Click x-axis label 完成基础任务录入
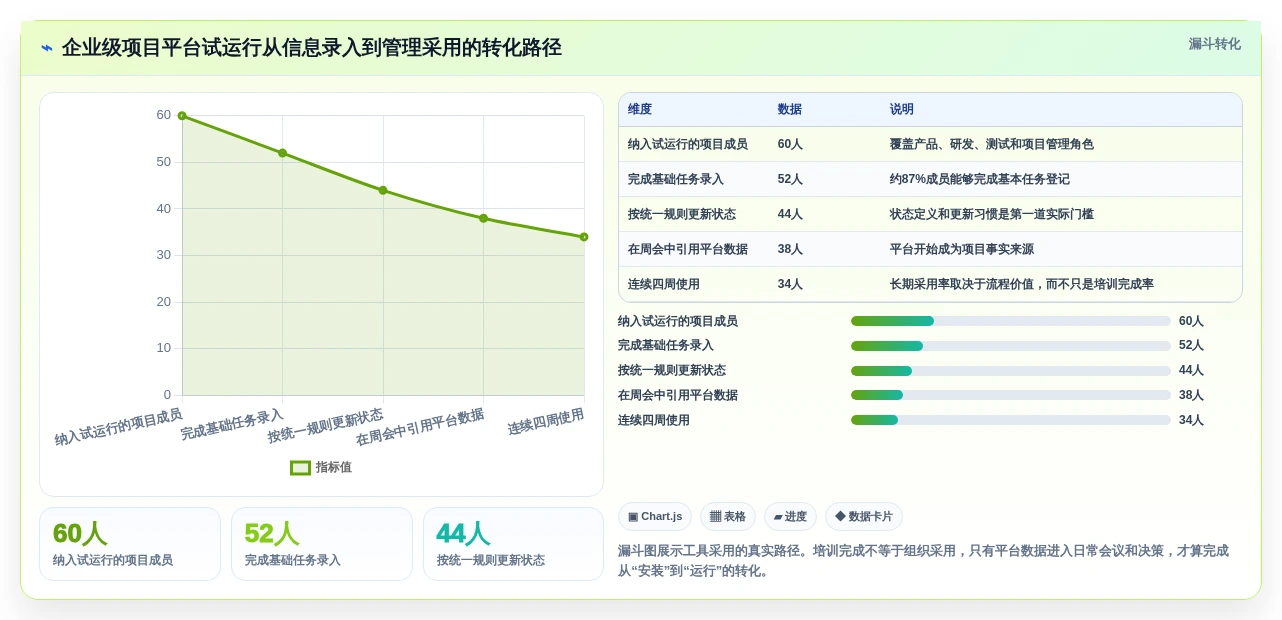The image size is (1282, 620). point(233,425)
